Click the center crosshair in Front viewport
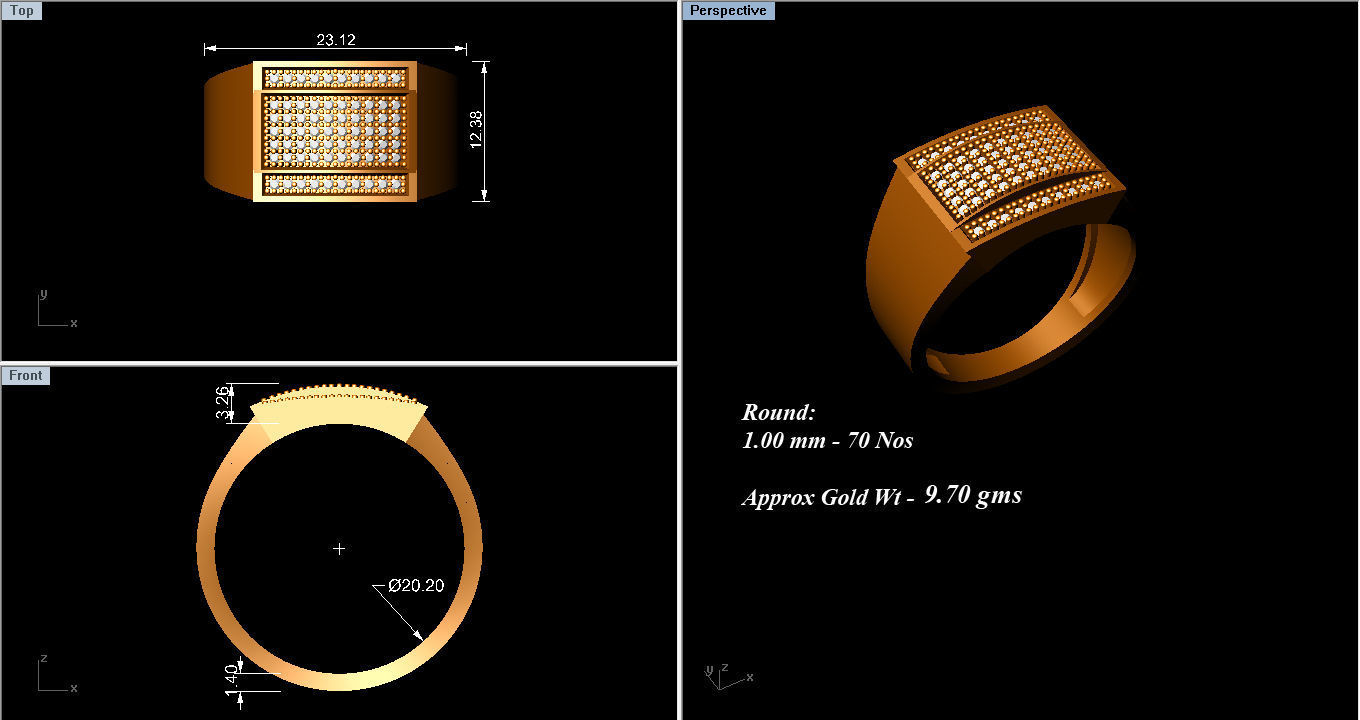This screenshot has height=720, width=1360. [339, 548]
